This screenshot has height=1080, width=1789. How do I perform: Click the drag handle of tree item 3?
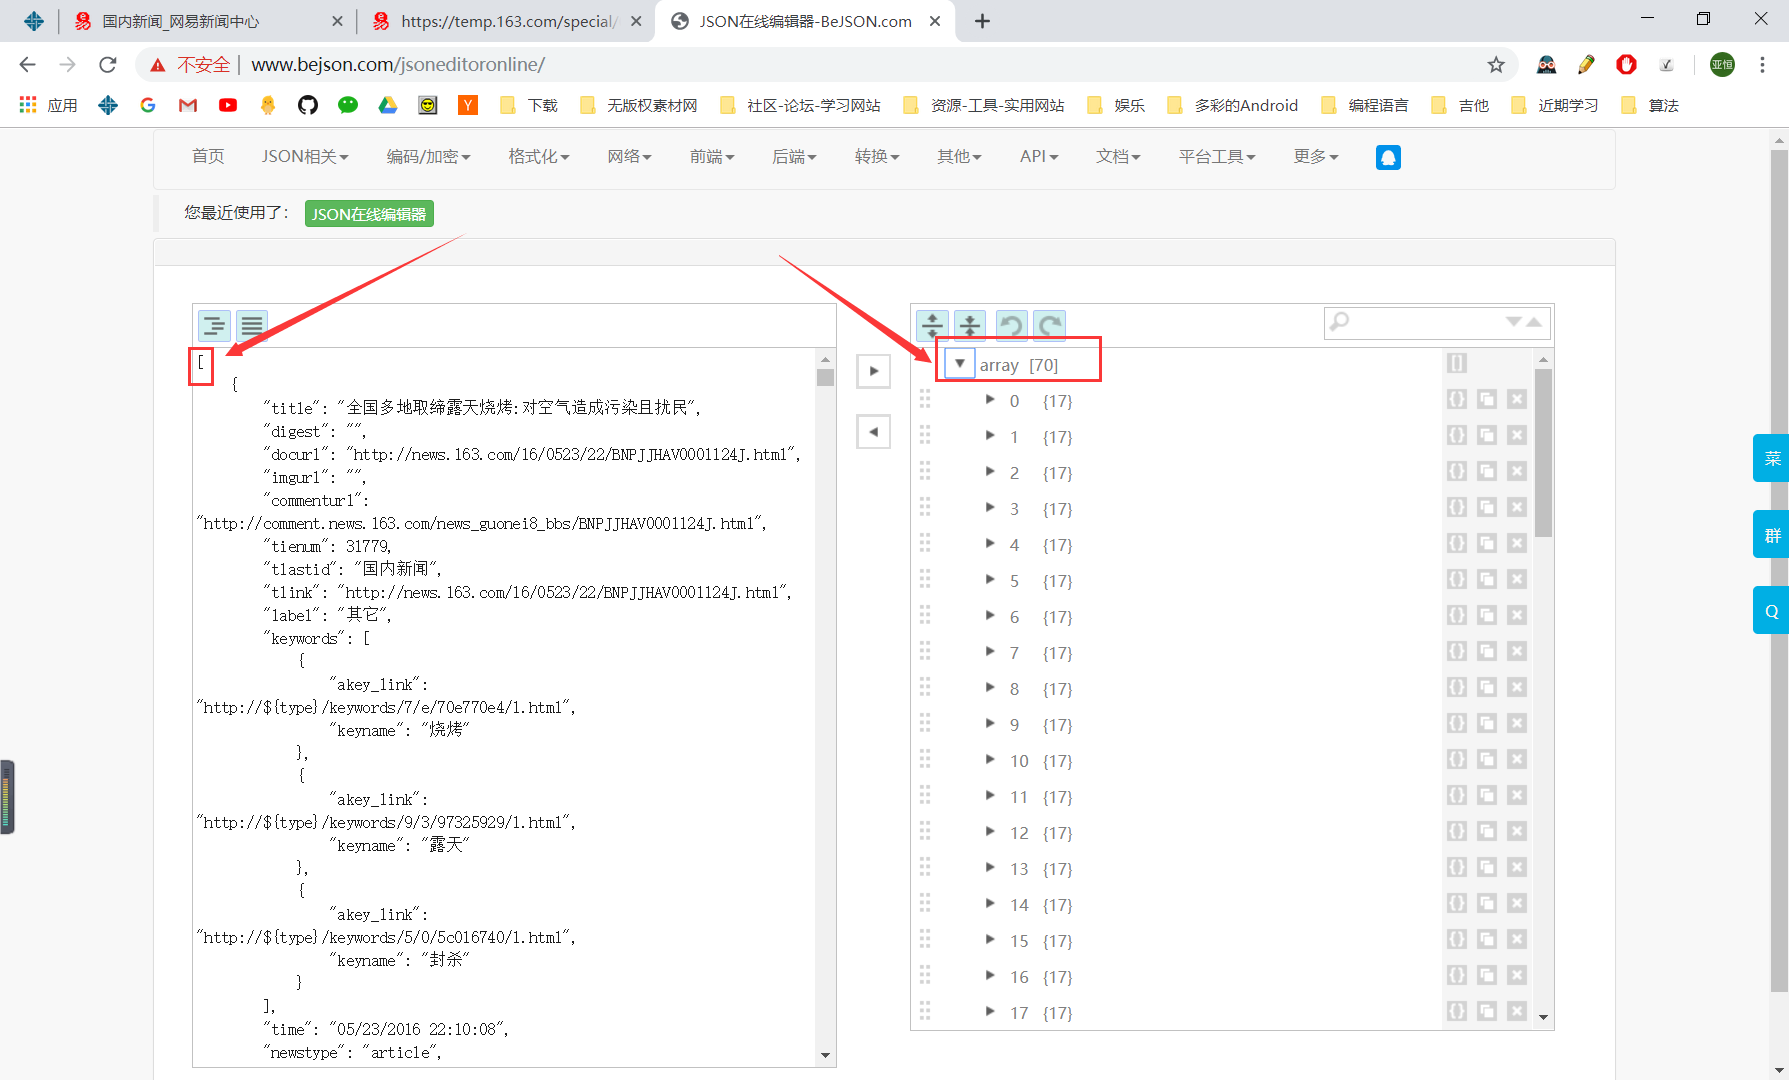click(x=925, y=508)
